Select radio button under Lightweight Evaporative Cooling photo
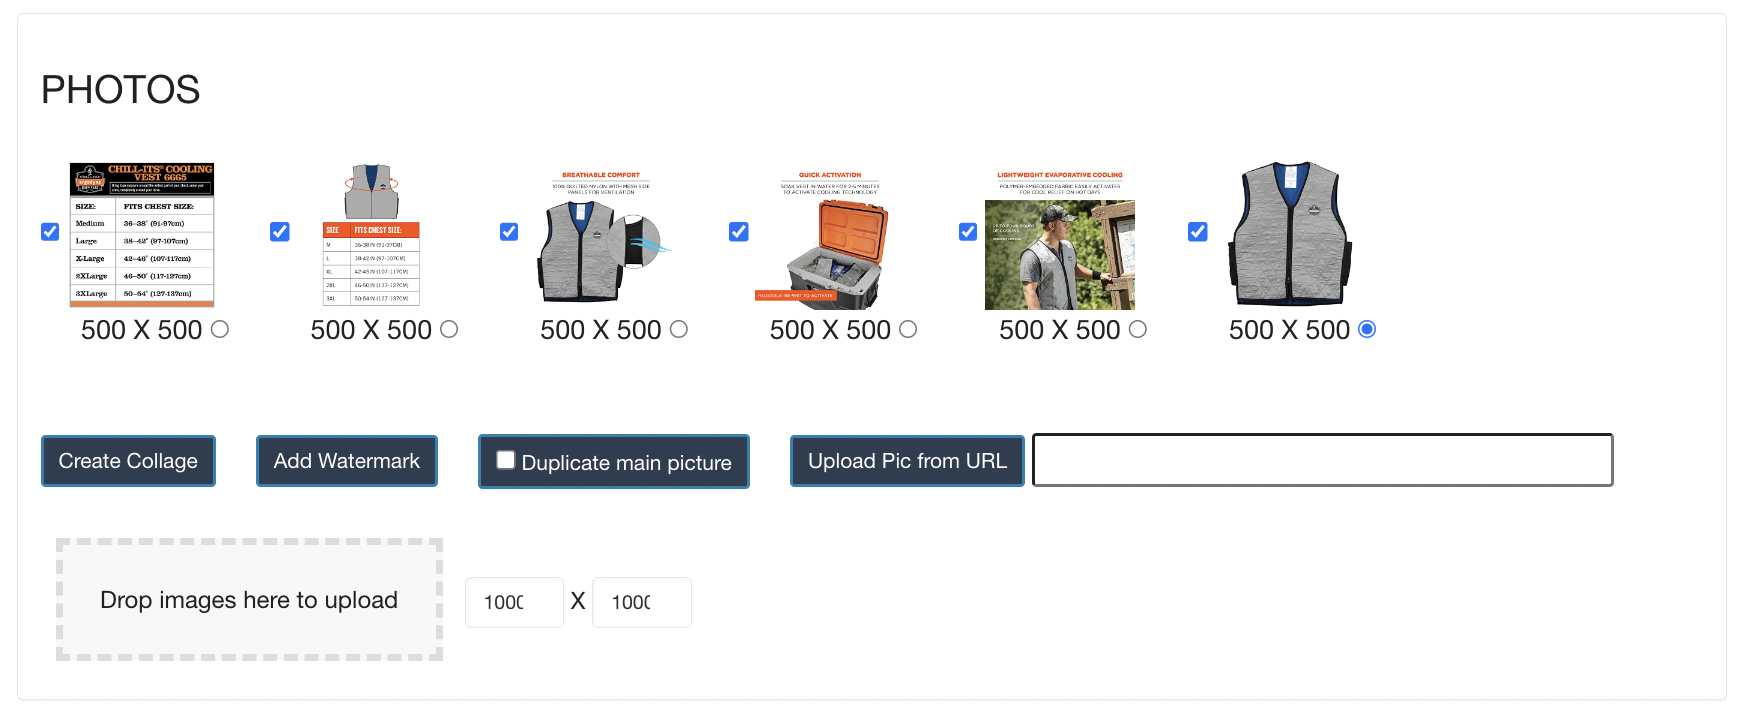 coord(1138,329)
